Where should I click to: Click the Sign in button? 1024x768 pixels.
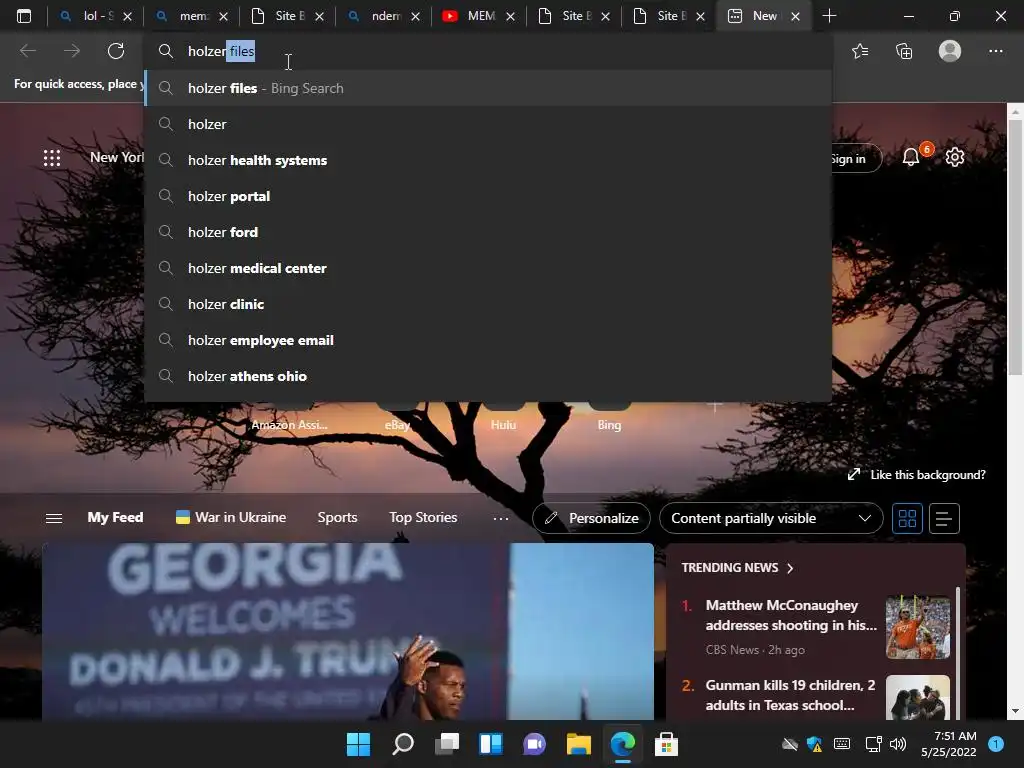856,159
